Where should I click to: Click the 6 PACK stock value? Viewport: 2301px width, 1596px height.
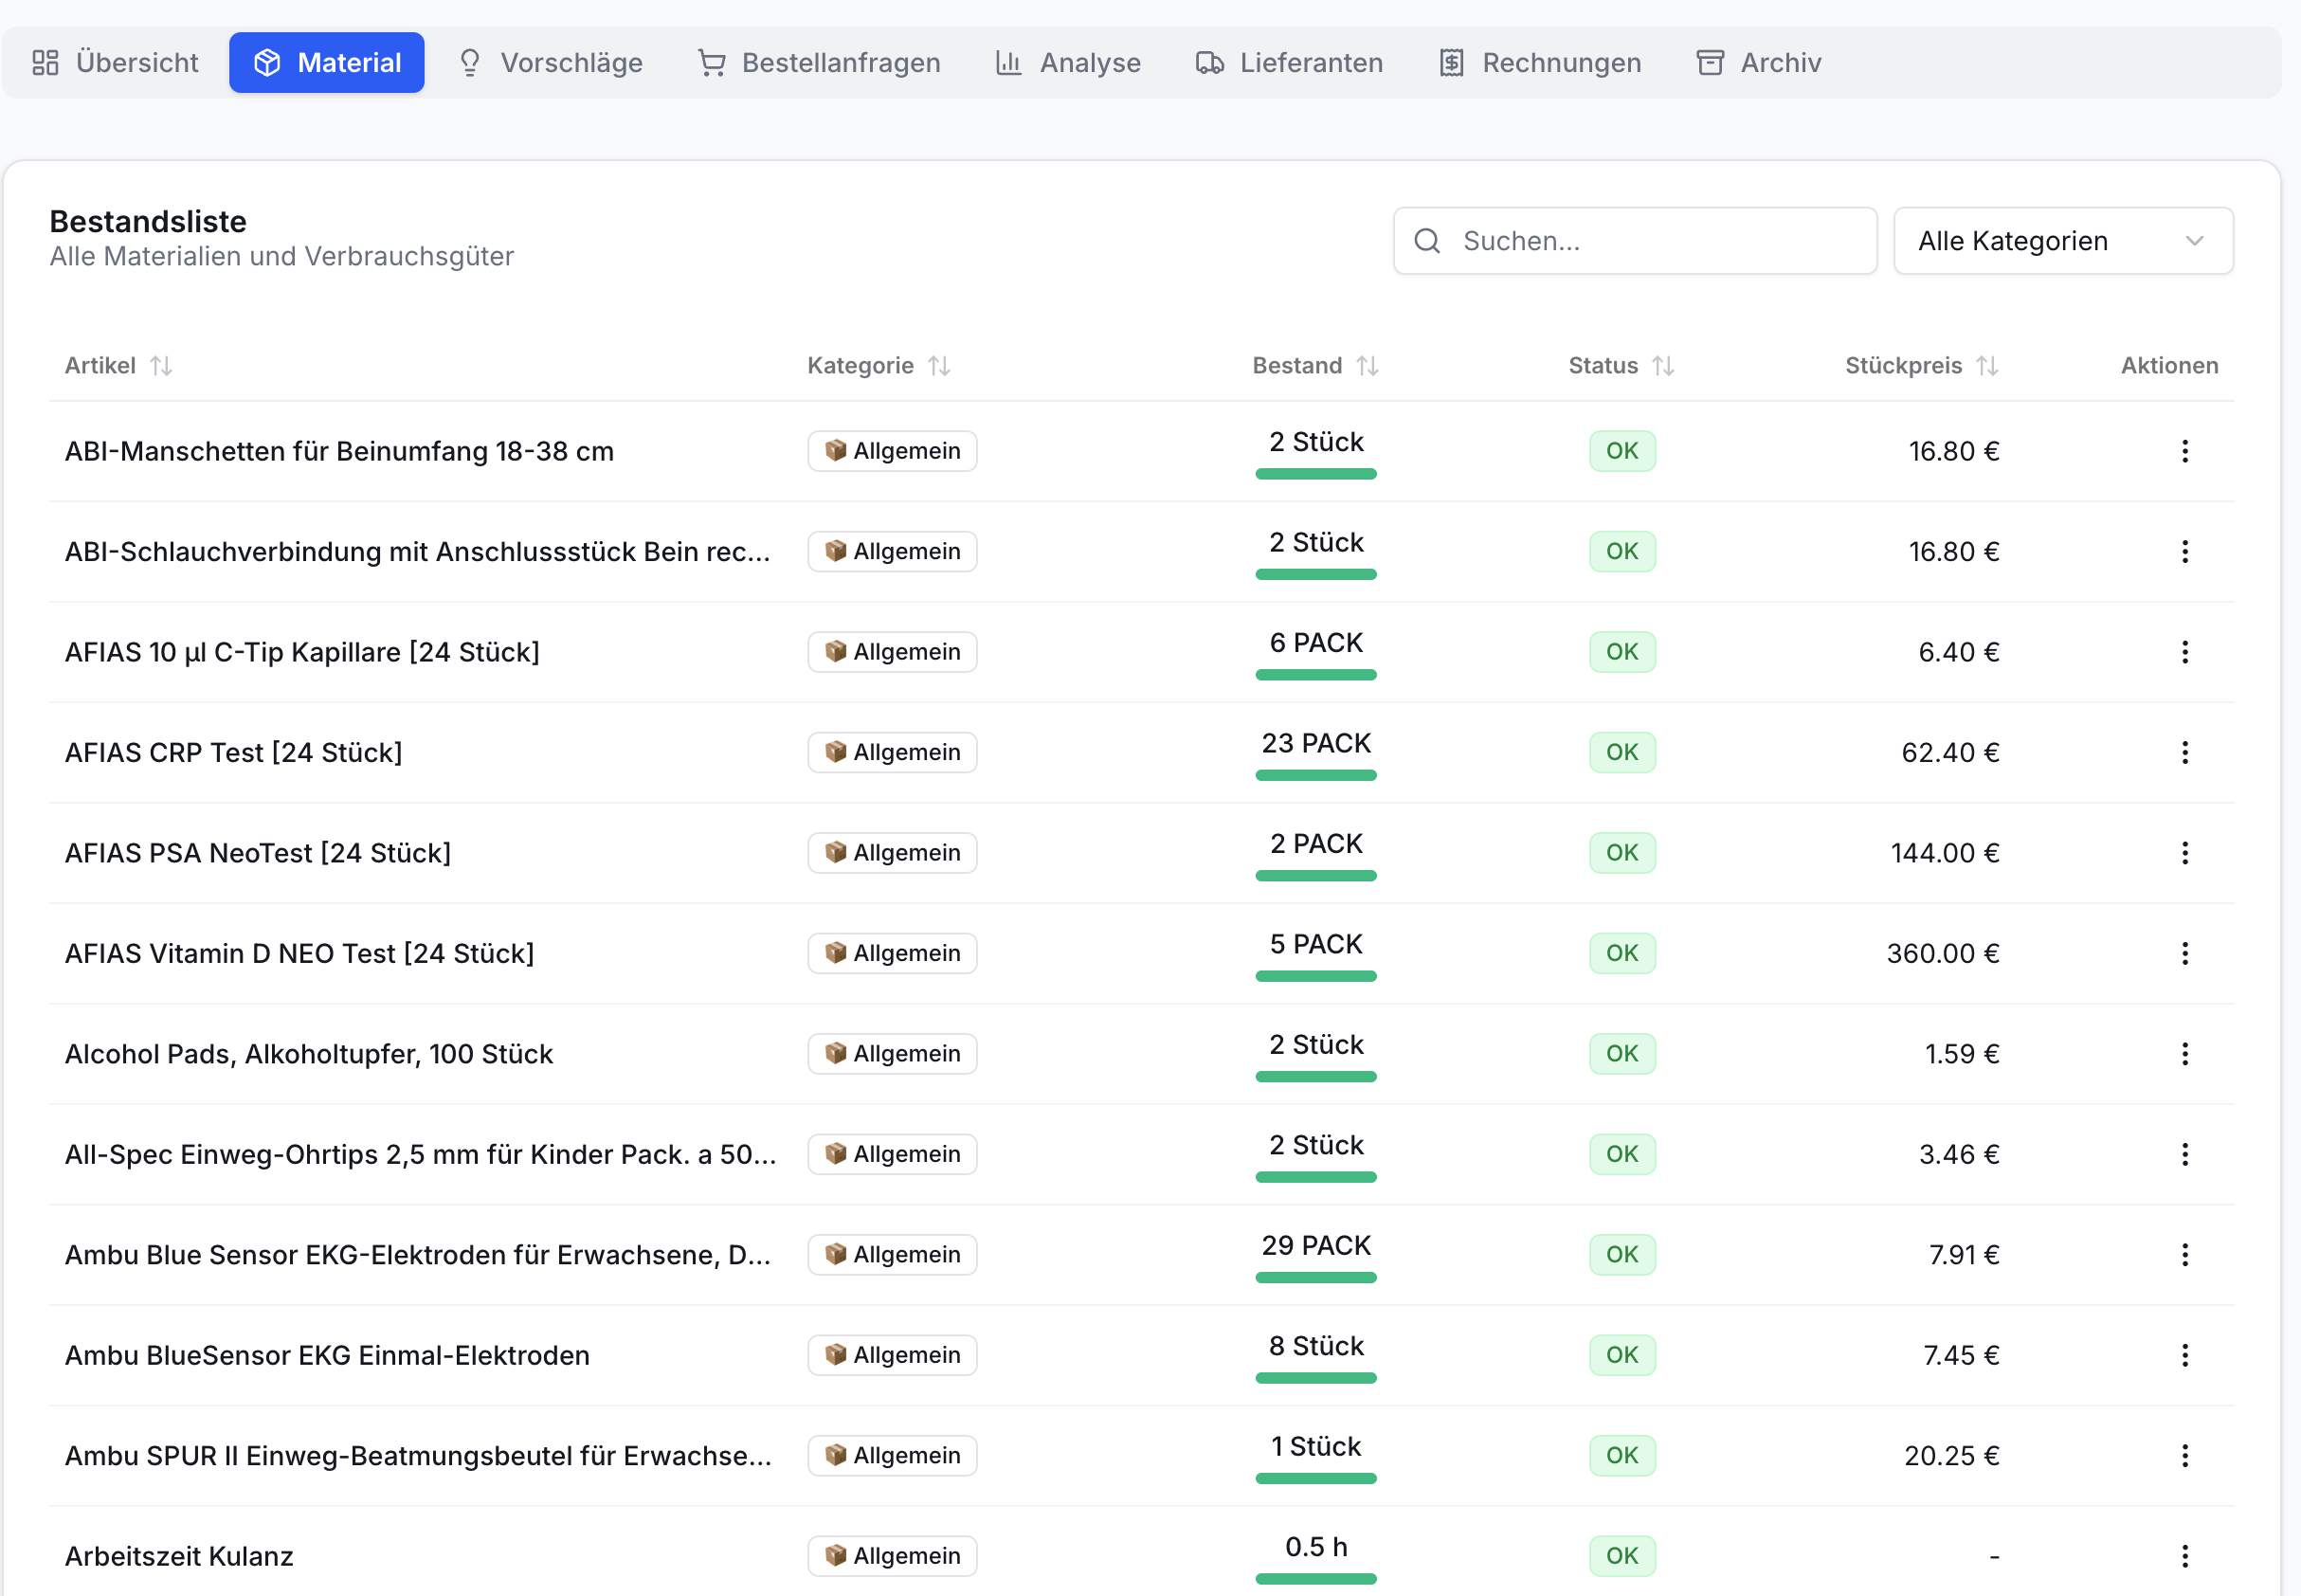pos(1316,643)
